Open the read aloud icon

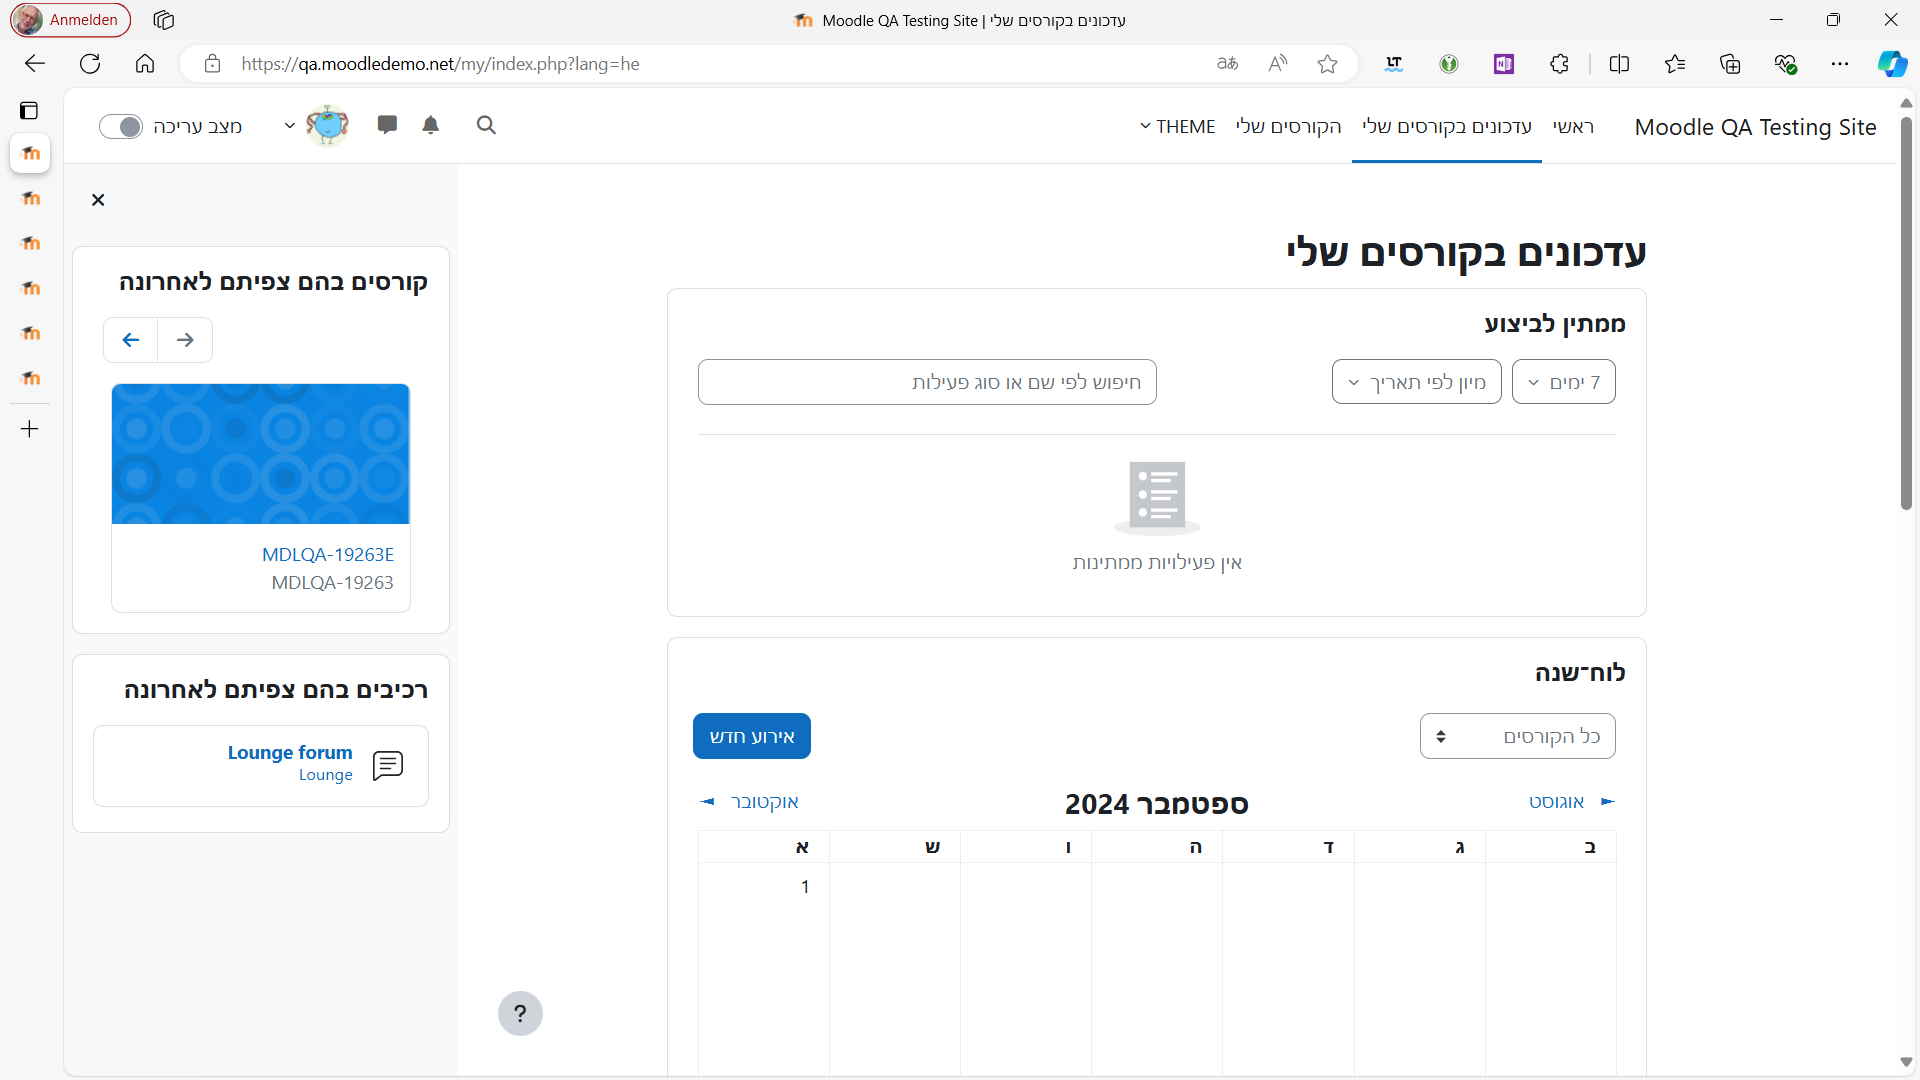coord(1278,64)
